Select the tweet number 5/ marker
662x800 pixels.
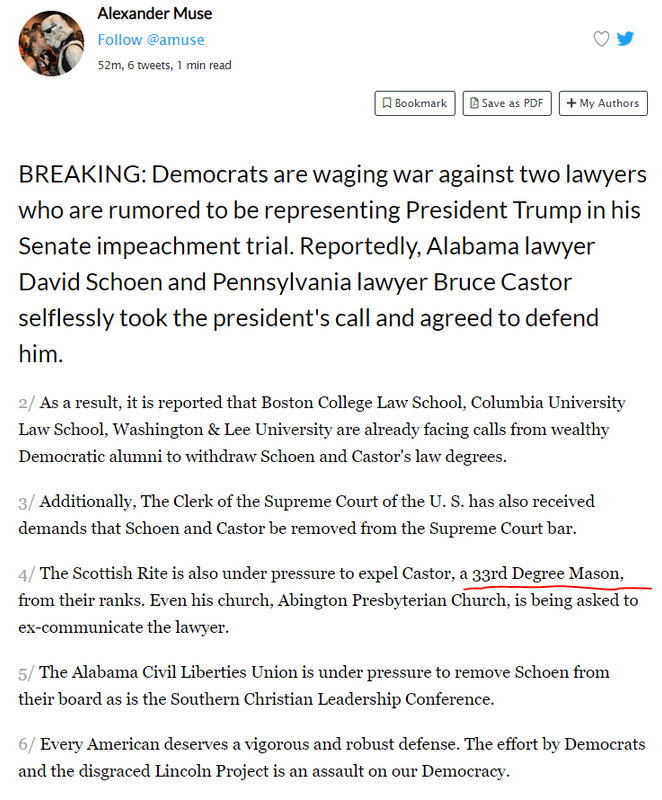[27, 673]
